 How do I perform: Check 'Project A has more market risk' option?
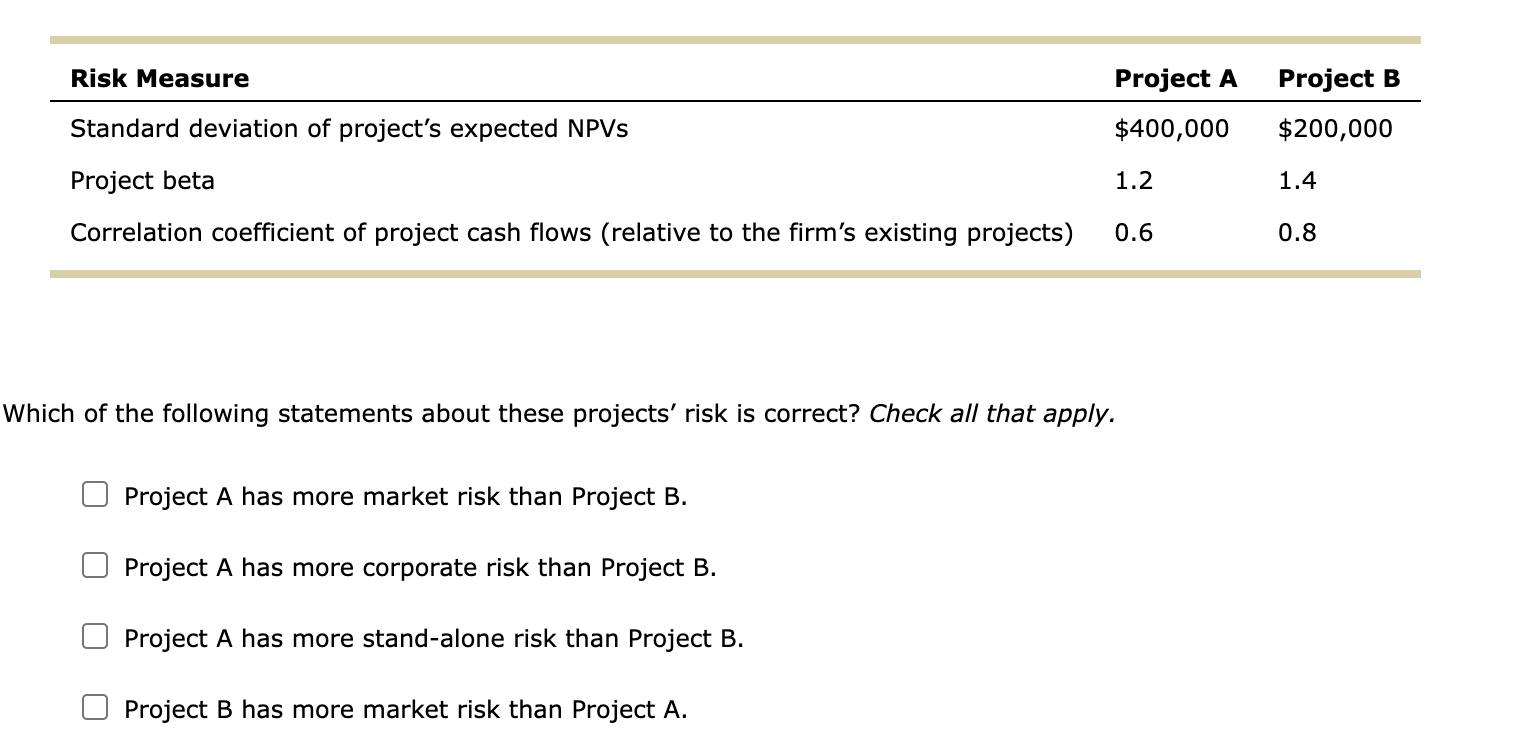[95, 493]
